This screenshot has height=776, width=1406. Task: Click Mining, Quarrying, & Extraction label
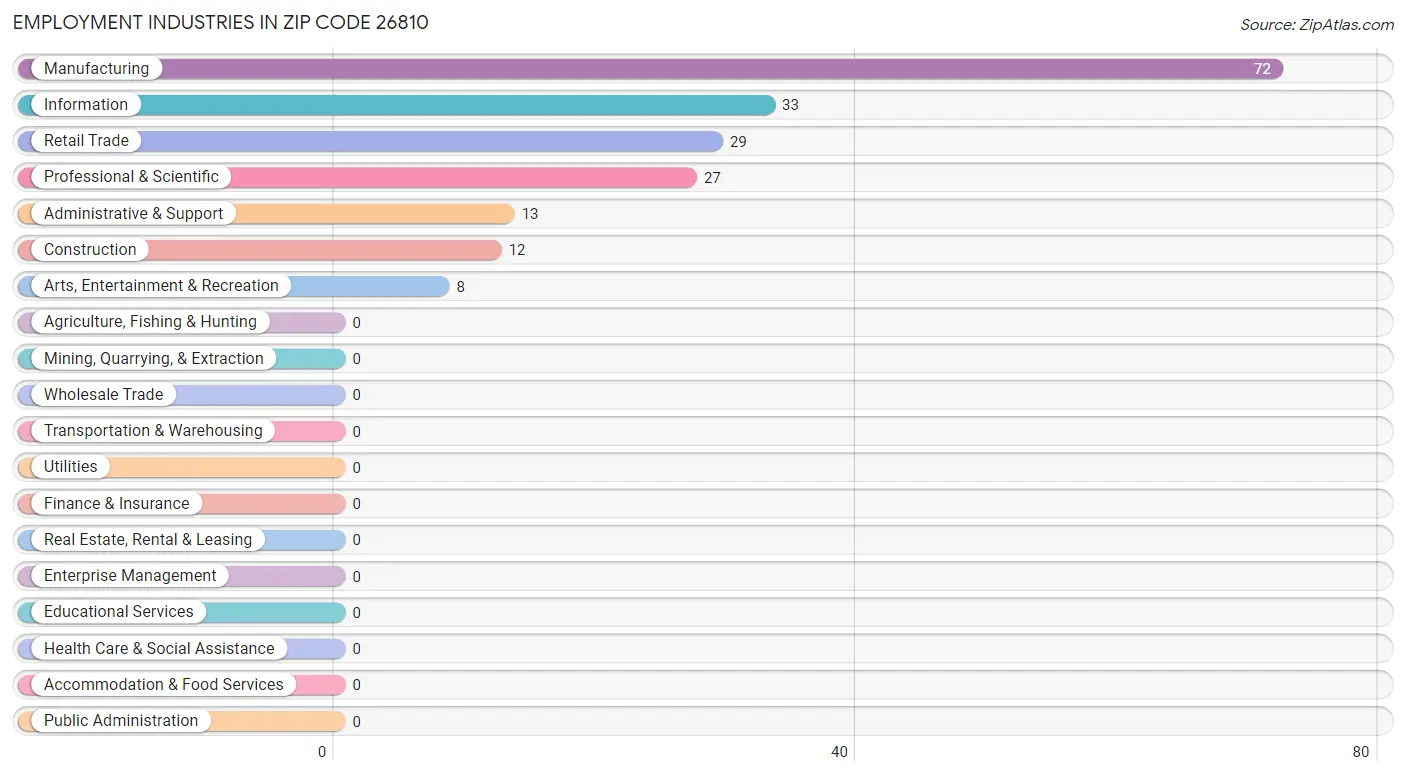click(x=154, y=358)
